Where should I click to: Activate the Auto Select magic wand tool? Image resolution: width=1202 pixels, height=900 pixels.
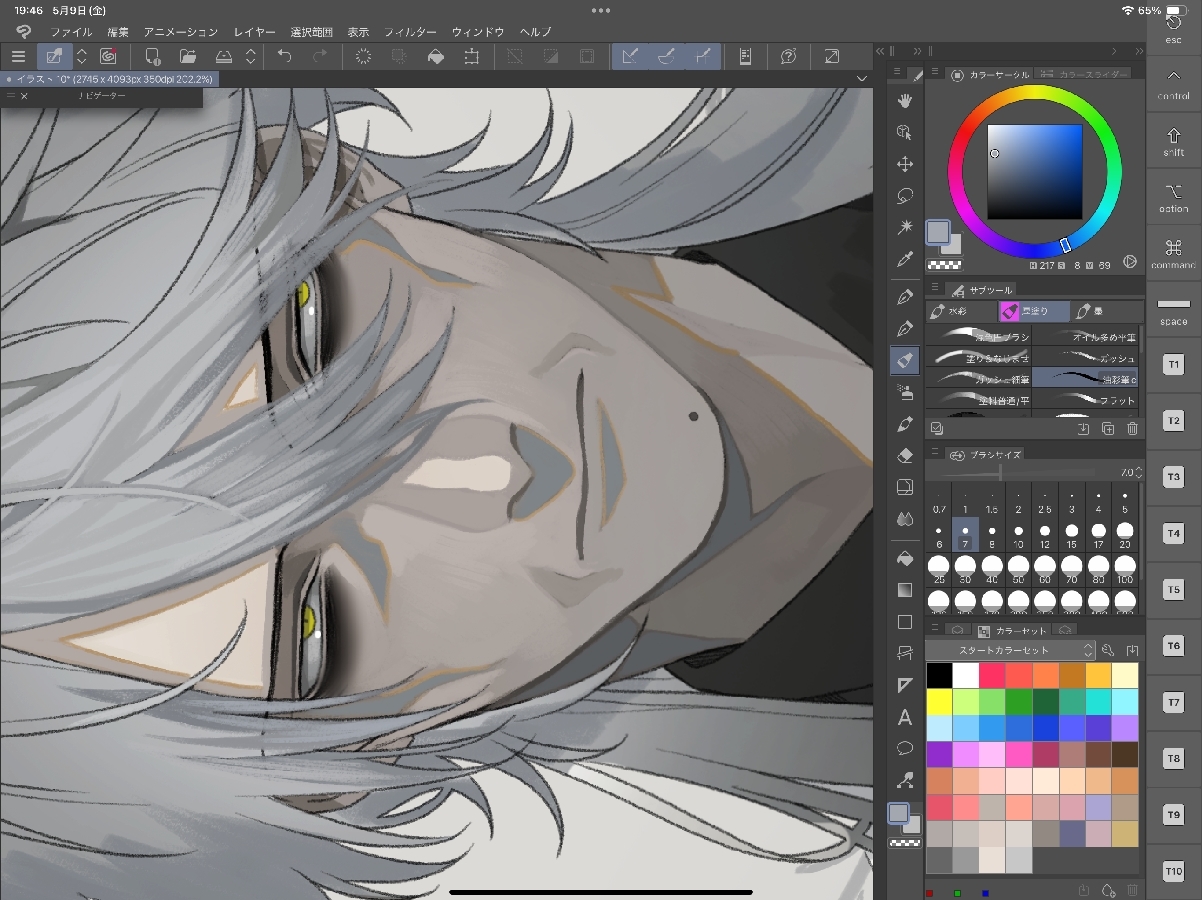(905, 228)
